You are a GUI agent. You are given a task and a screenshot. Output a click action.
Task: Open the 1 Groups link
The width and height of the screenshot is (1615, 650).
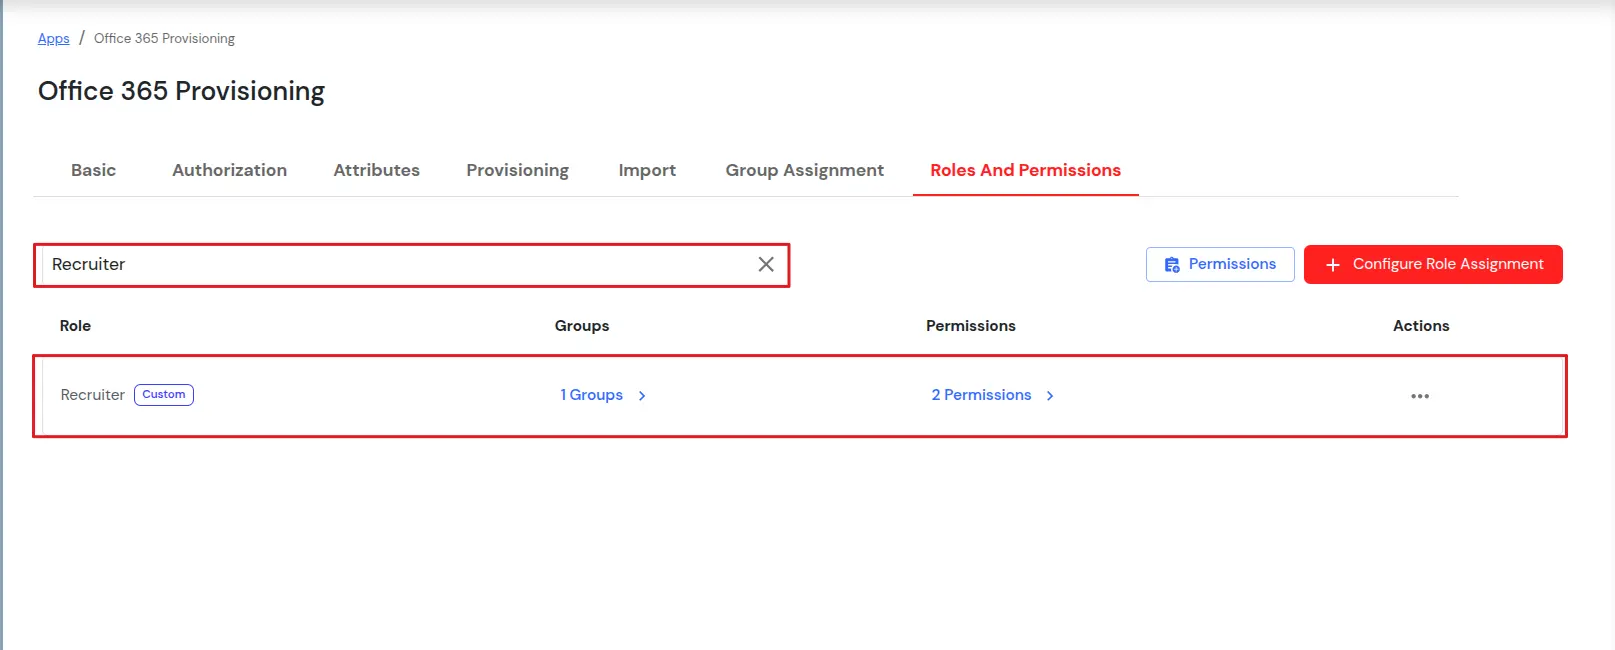click(x=591, y=395)
